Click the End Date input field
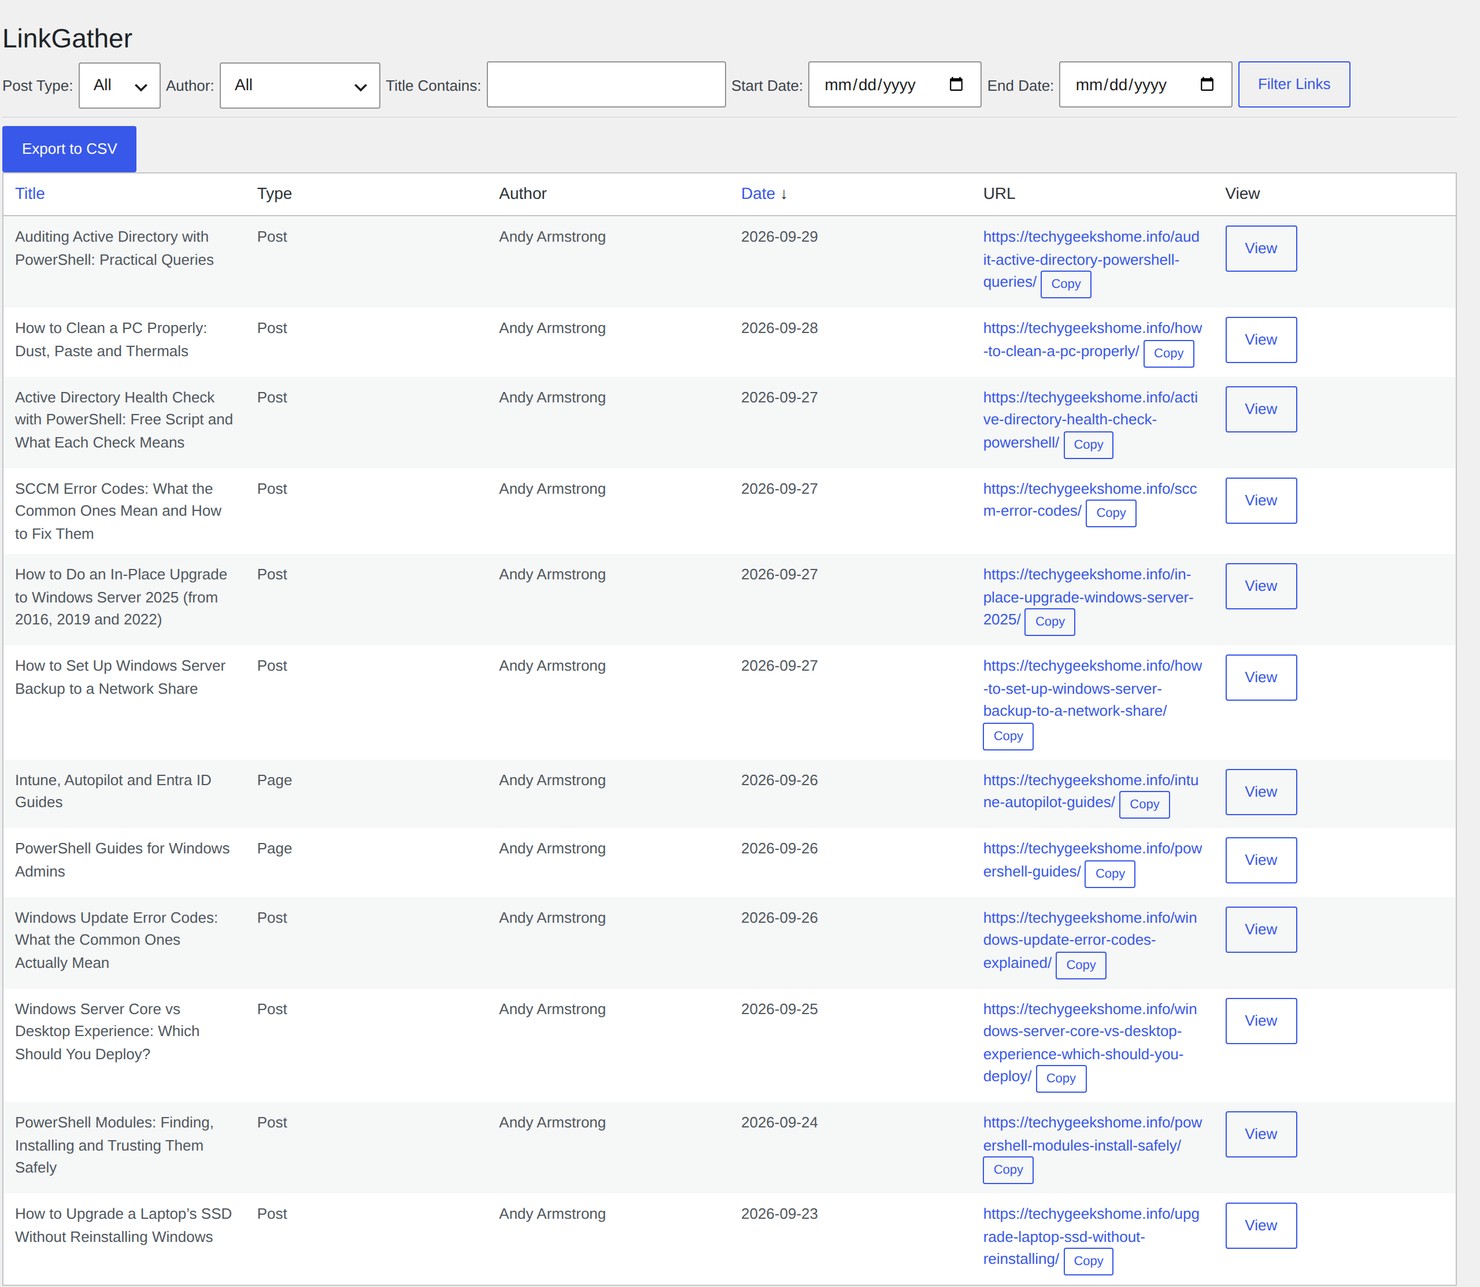The image size is (1480, 1287). click(x=1145, y=85)
